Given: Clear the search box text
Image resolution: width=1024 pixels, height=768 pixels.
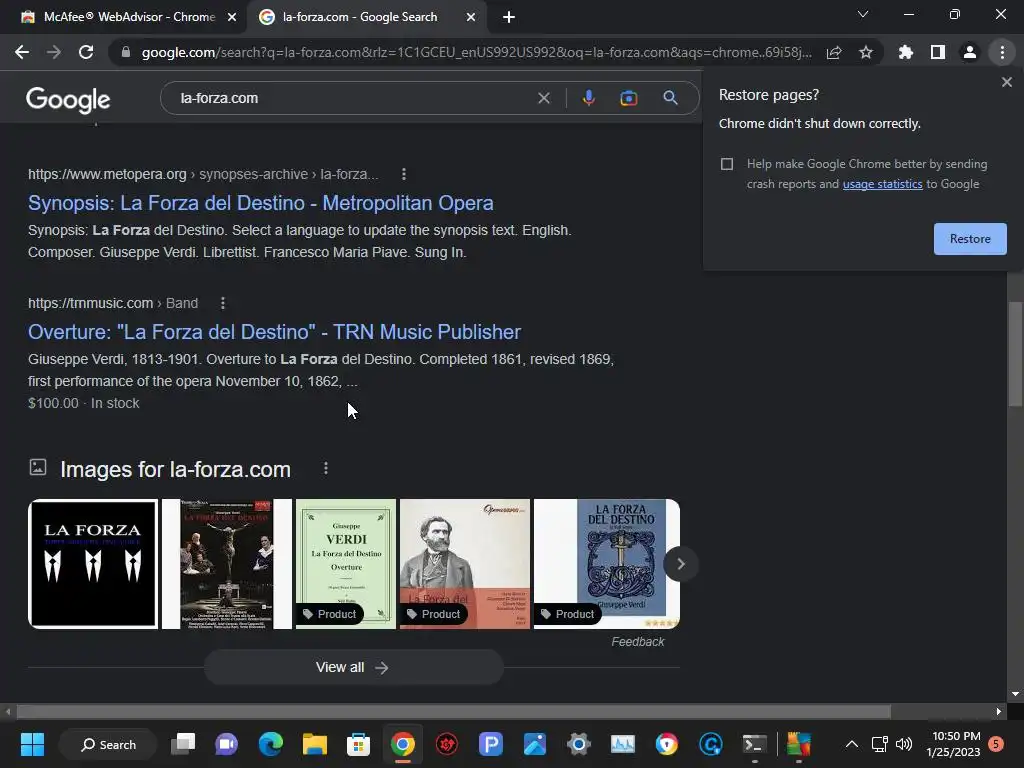Looking at the screenshot, I should click(x=543, y=98).
